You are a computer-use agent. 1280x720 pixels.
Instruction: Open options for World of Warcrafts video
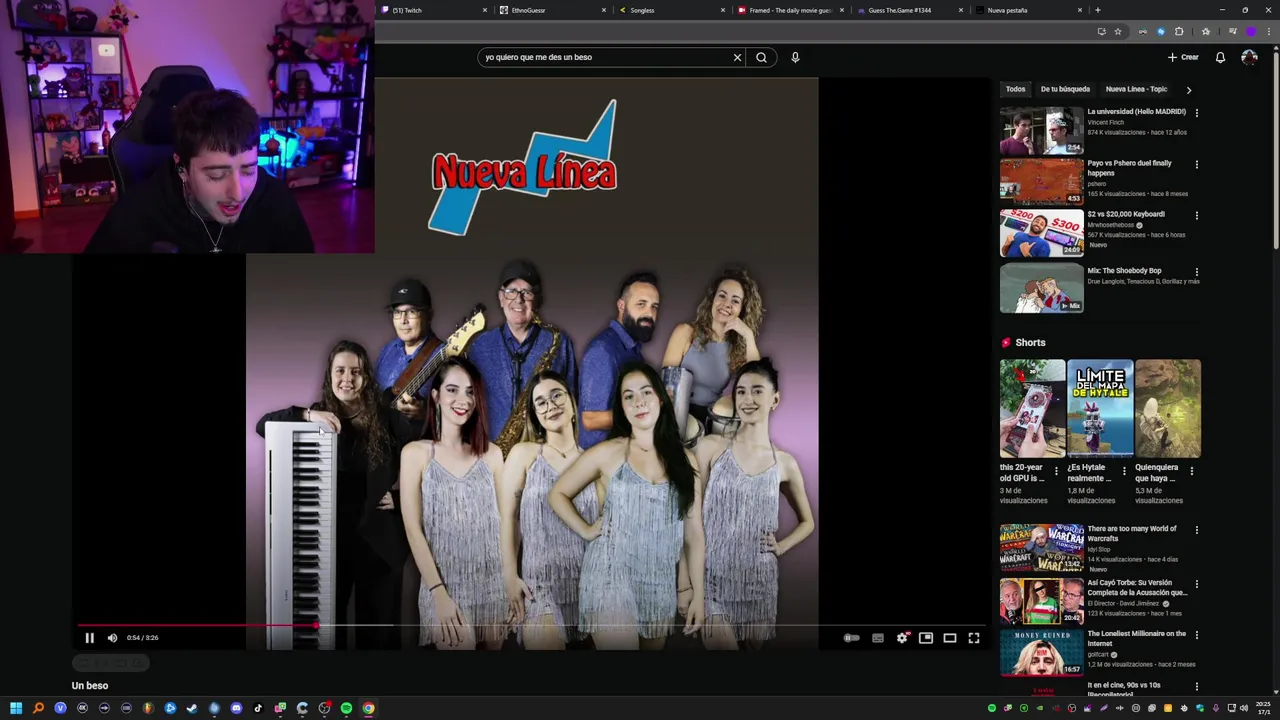[1196, 530]
